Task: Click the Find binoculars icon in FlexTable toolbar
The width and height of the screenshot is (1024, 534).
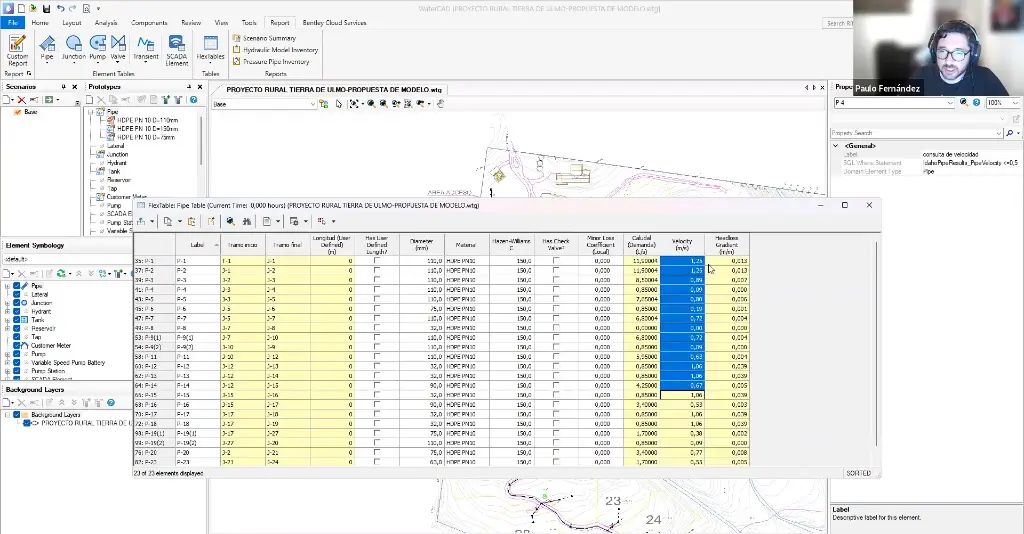Action: pyautogui.click(x=247, y=221)
